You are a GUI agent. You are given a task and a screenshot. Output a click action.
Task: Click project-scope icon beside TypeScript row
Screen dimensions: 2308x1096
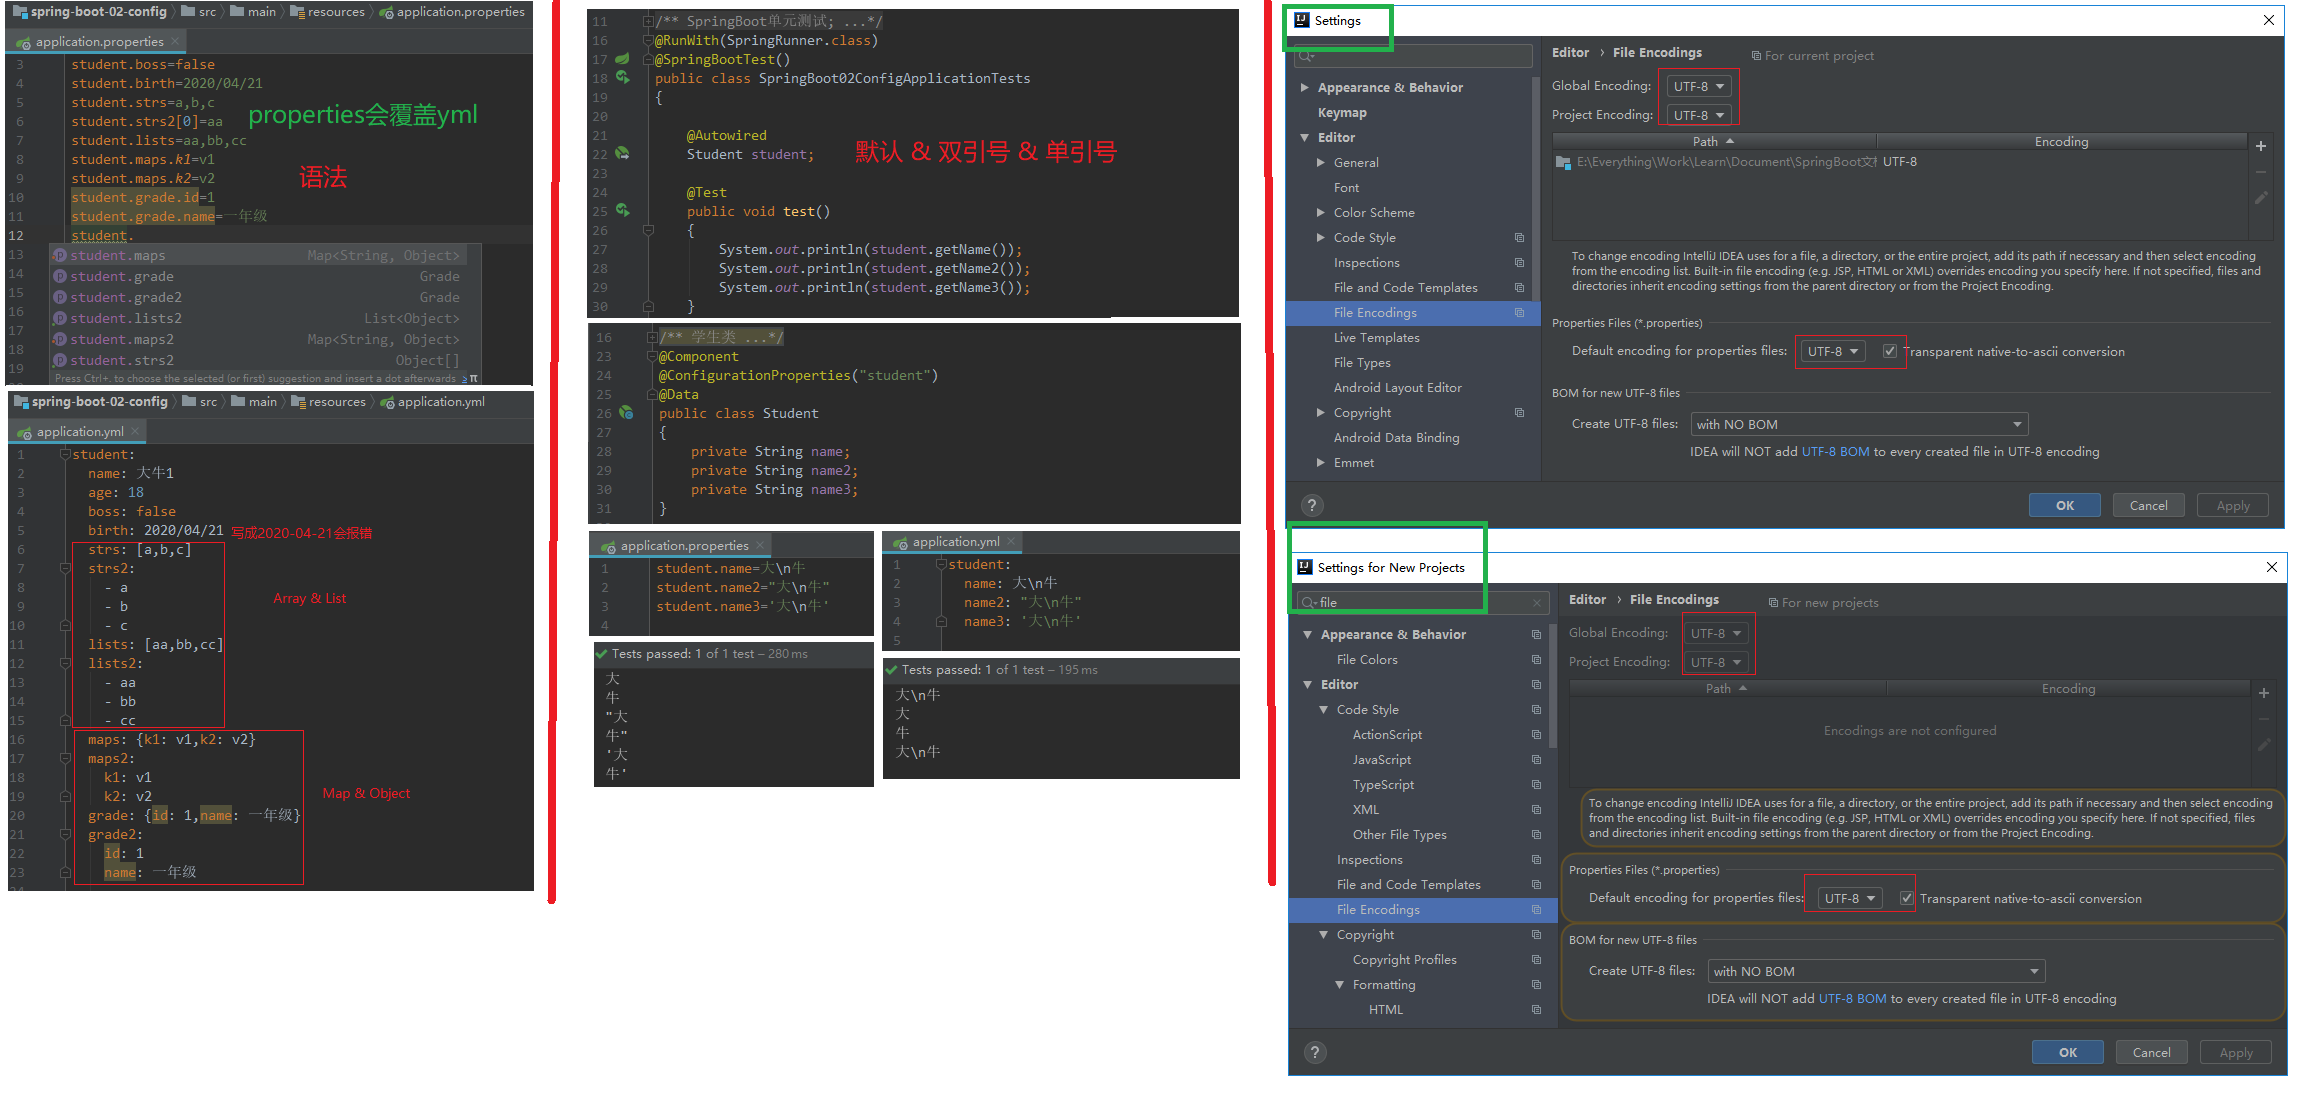[x=1536, y=785]
